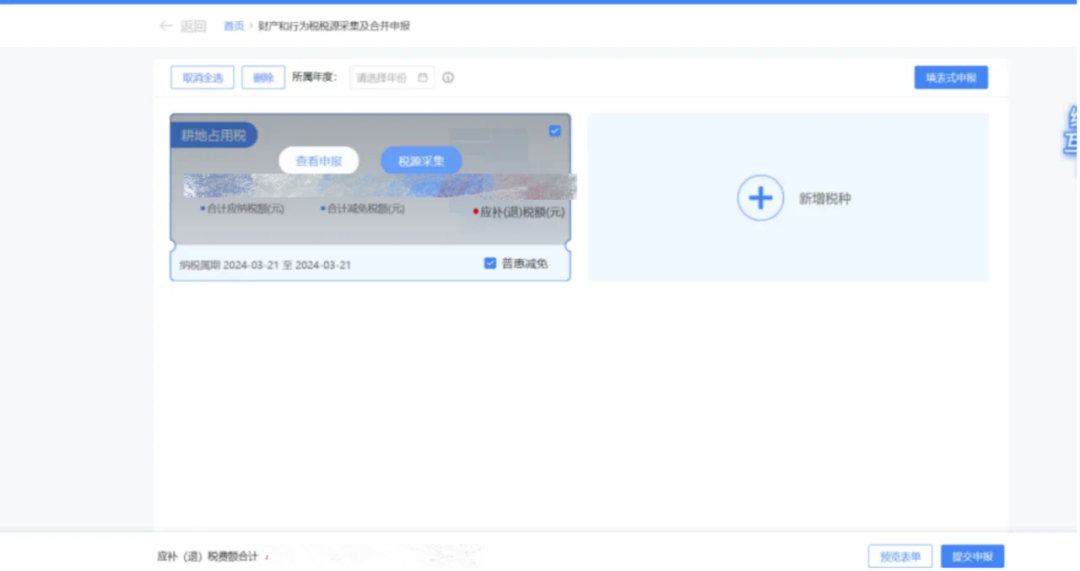
Task: Go to 首页 in breadcrumb
Action: click(234, 26)
